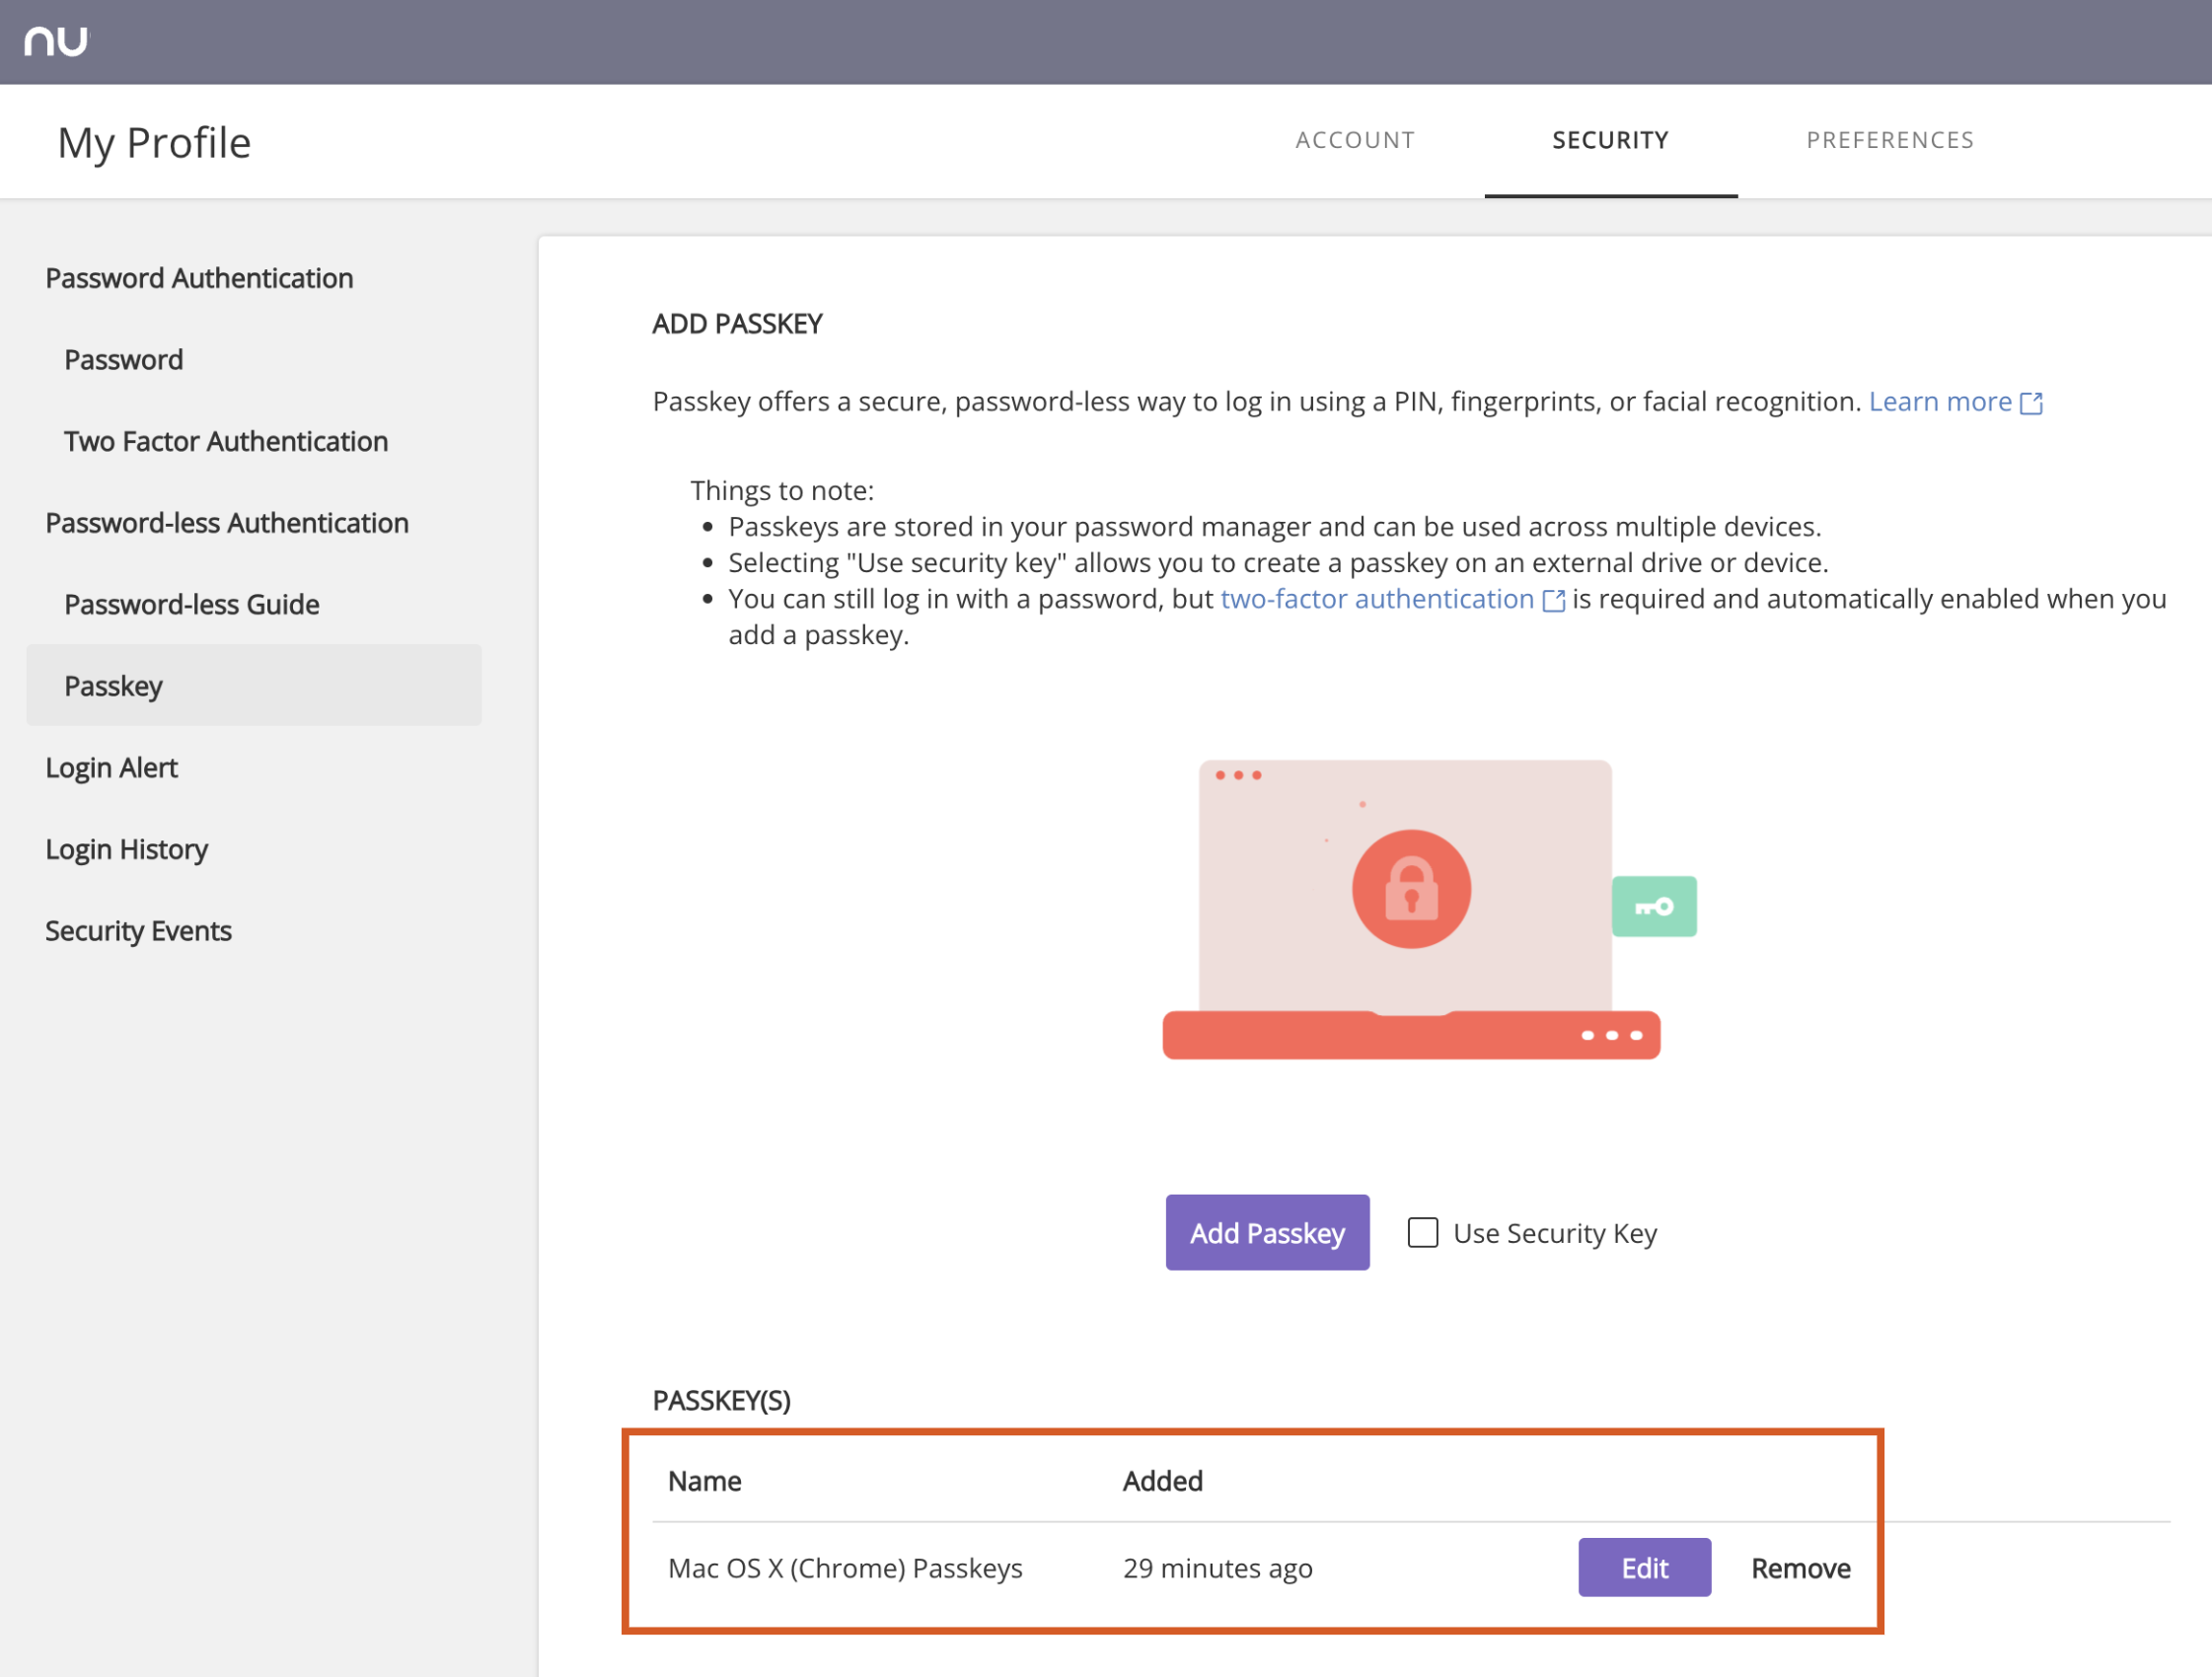The image size is (2212, 1677).
Task: Expand Password-less Authentication section
Action: tap(226, 523)
